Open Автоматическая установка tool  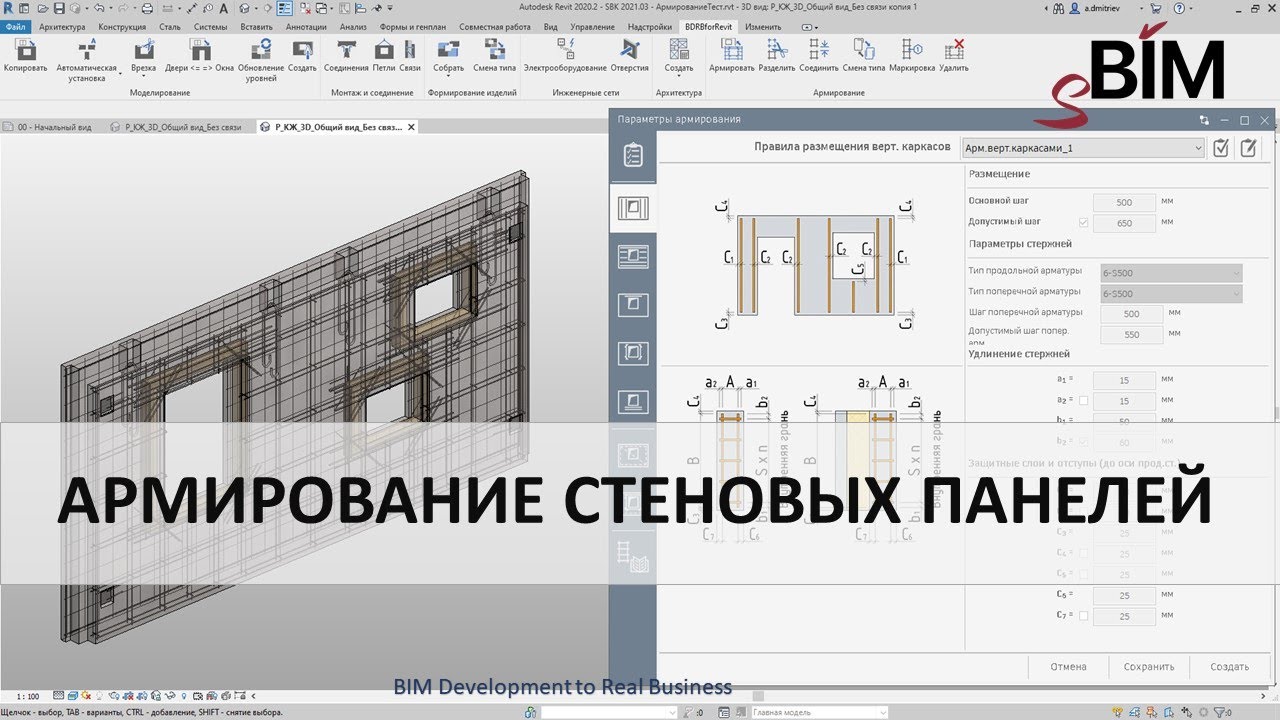tap(87, 60)
